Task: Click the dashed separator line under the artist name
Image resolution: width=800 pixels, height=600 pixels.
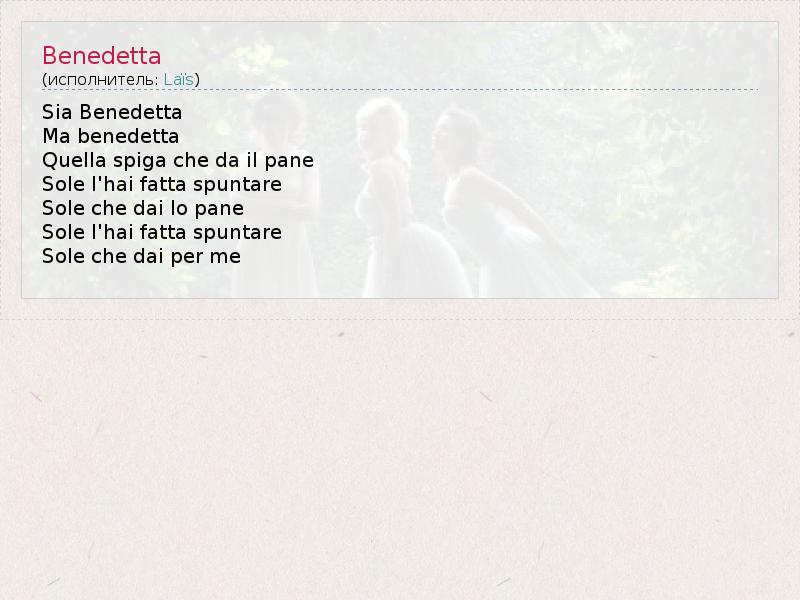Action: point(400,89)
